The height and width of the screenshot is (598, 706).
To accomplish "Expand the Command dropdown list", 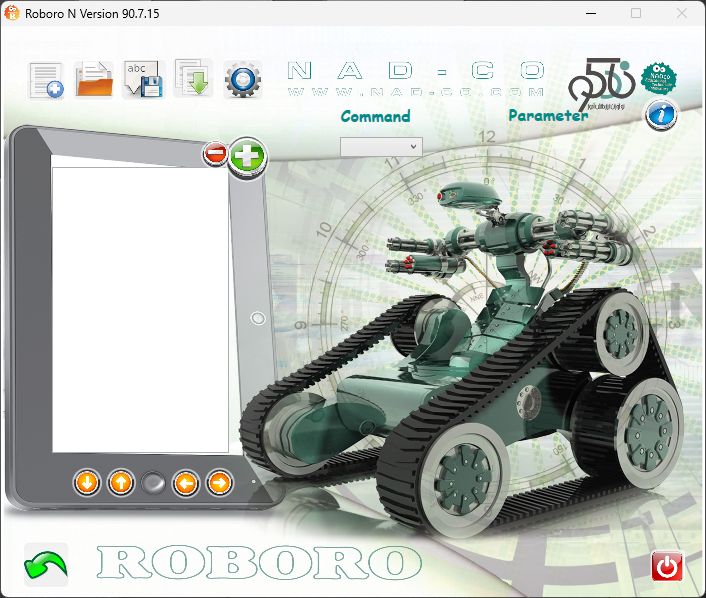I will [x=381, y=146].
